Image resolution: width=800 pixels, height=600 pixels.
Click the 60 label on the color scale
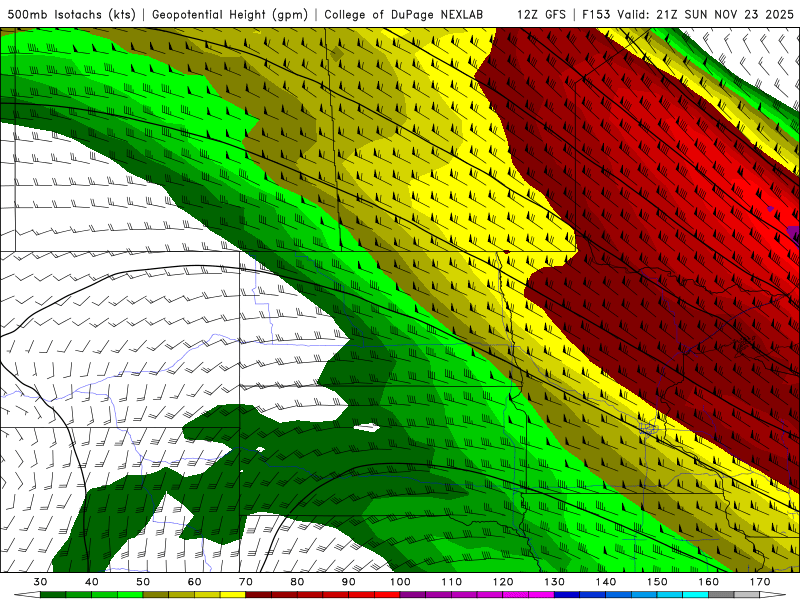pyautogui.click(x=194, y=582)
